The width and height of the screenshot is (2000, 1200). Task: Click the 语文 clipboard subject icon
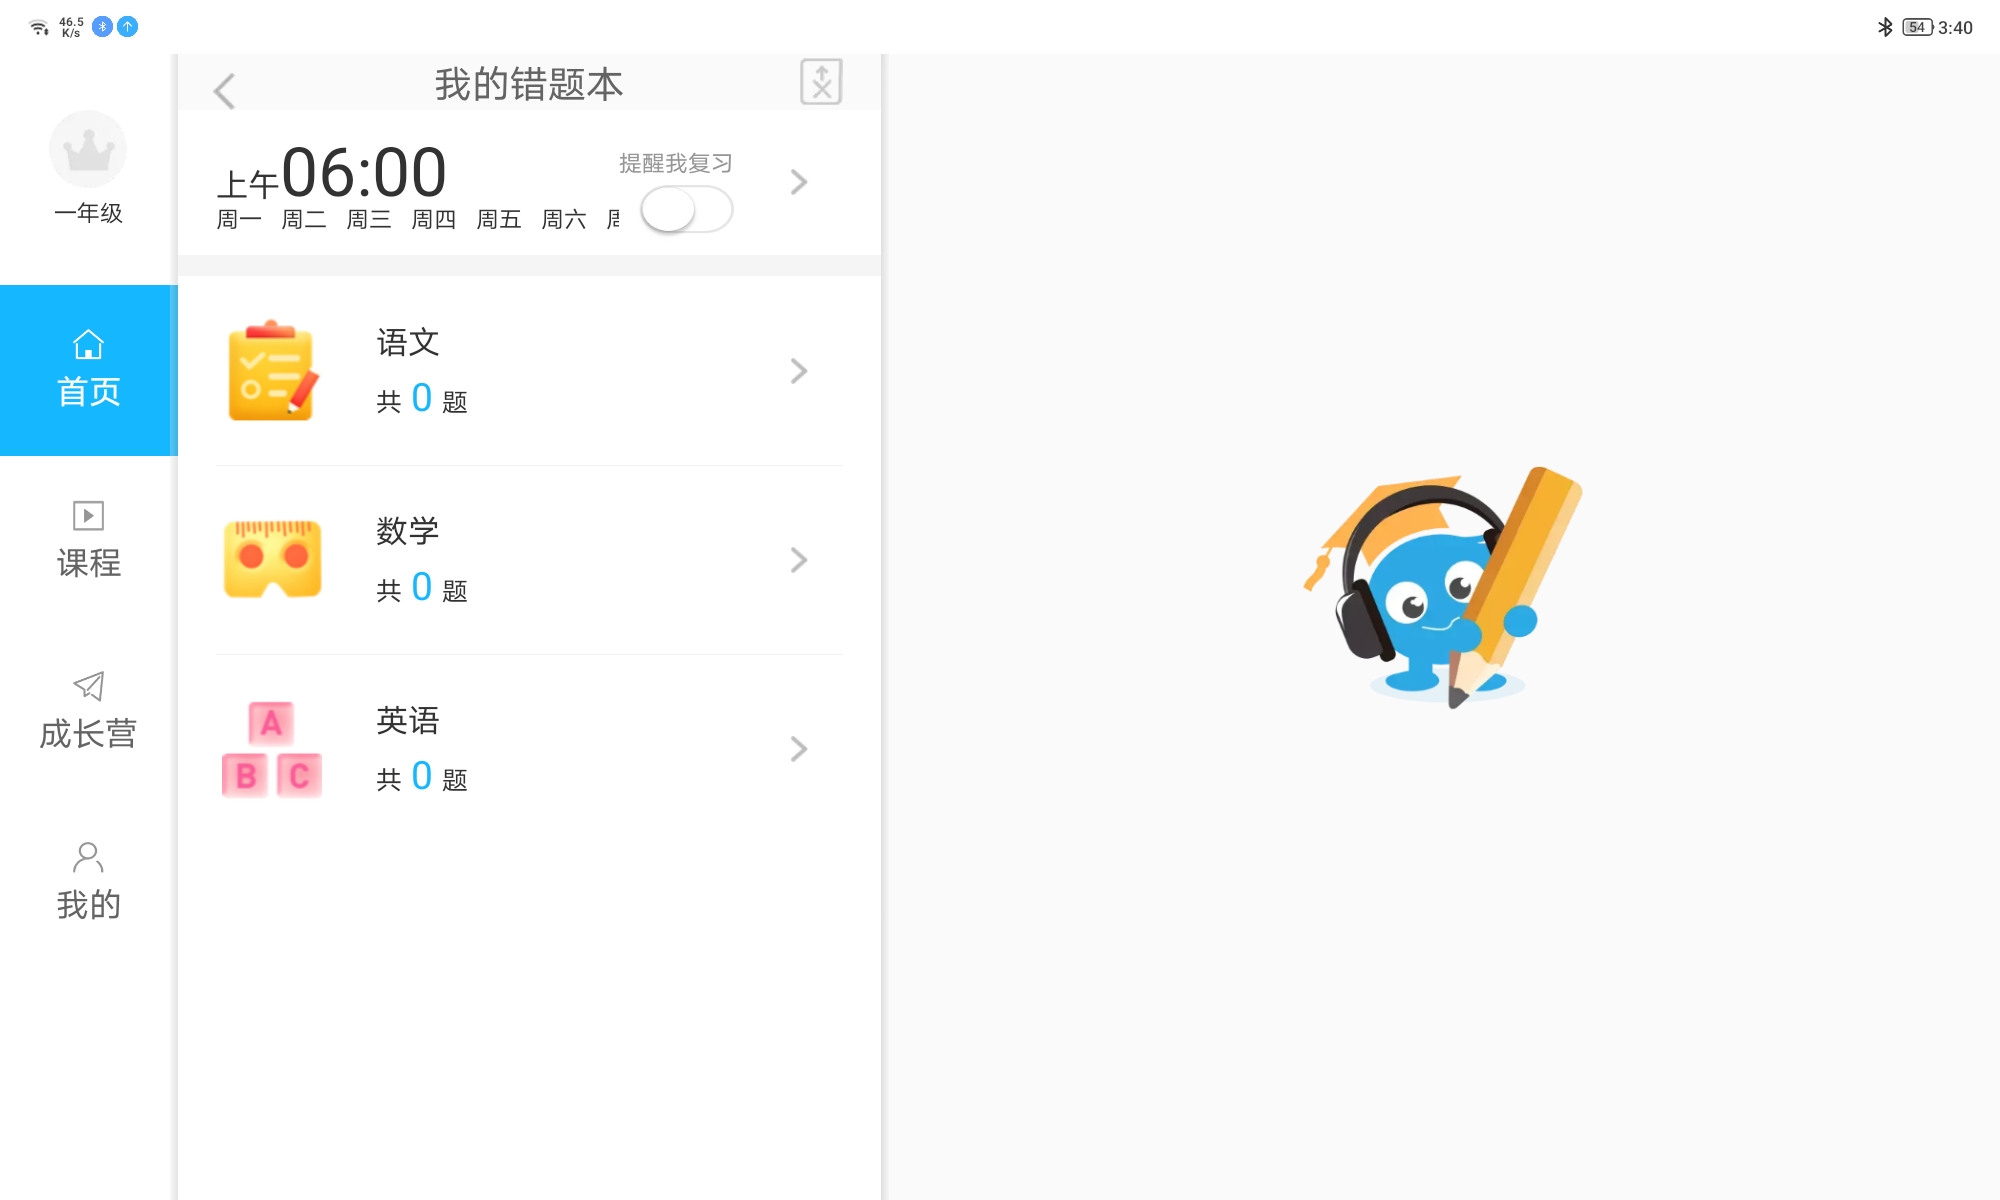point(272,371)
